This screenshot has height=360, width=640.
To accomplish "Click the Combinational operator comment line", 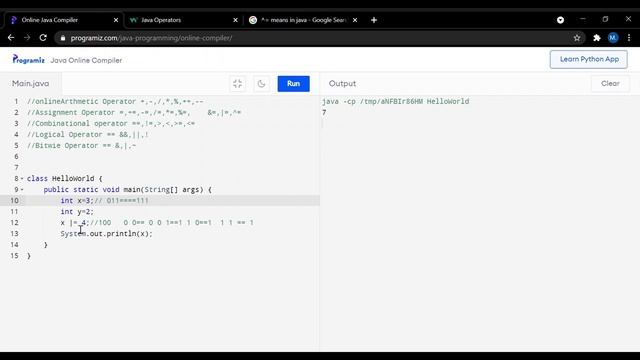I will [x=111, y=124].
